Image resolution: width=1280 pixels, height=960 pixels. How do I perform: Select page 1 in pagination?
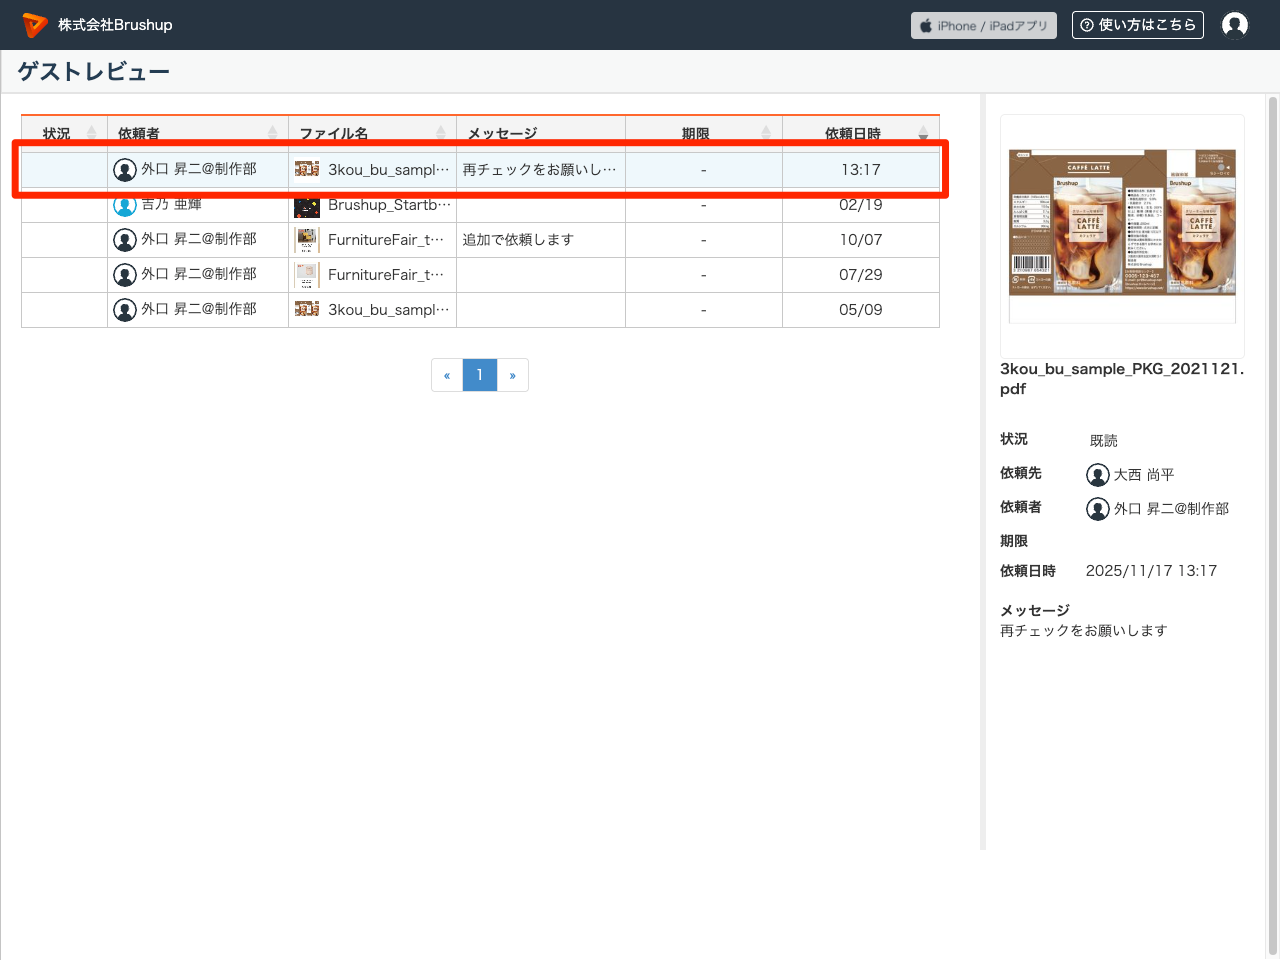click(480, 375)
